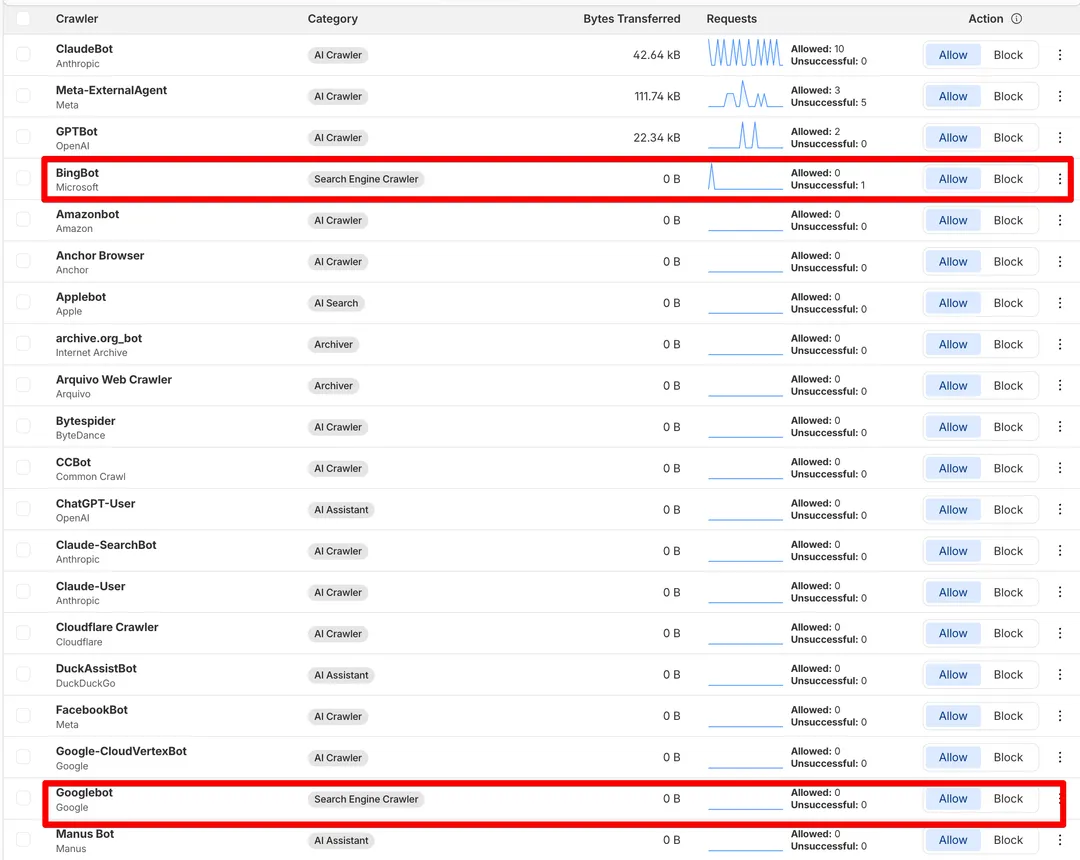
Task: Block the FacebookBot crawler
Action: 1008,716
